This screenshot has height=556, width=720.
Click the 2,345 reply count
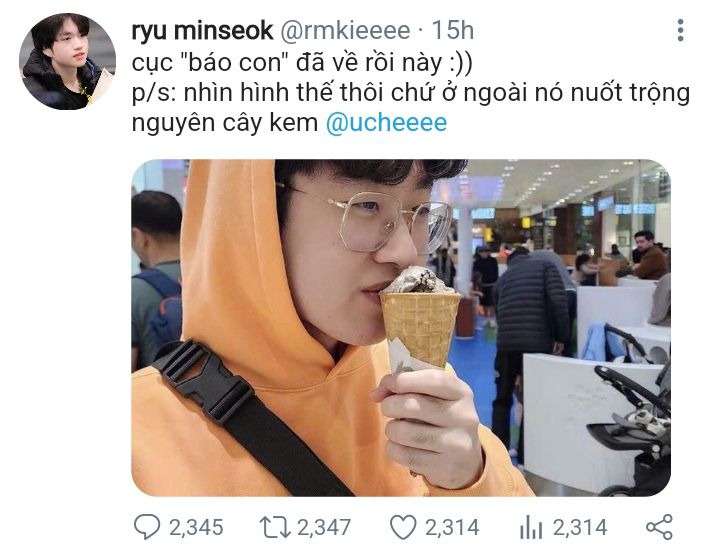tap(196, 528)
